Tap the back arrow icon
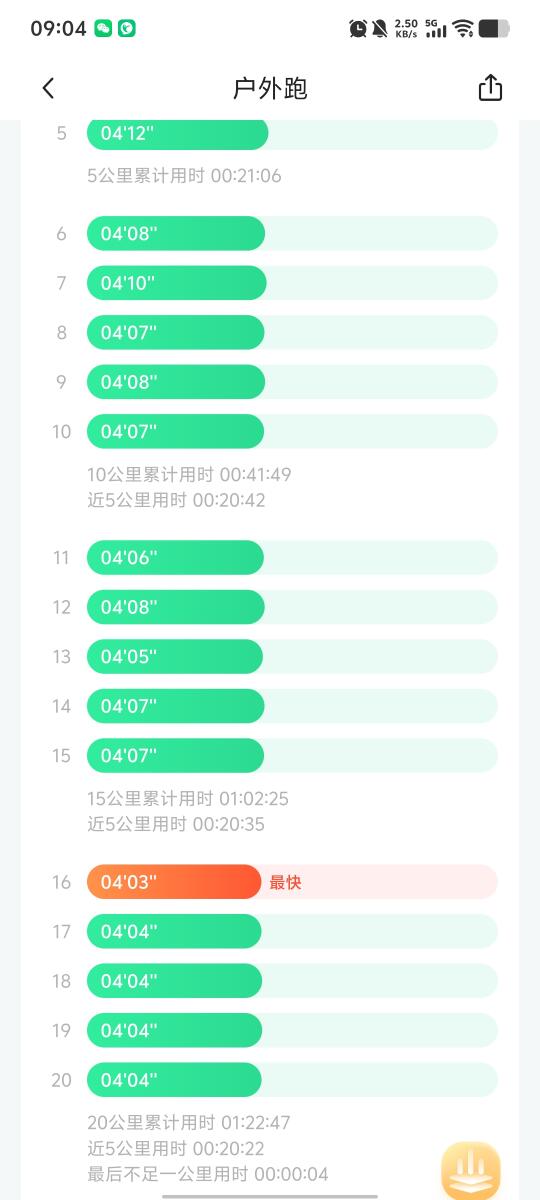Image resolution: width=540 pixels, height=1200 pixels. coord(48,88)
